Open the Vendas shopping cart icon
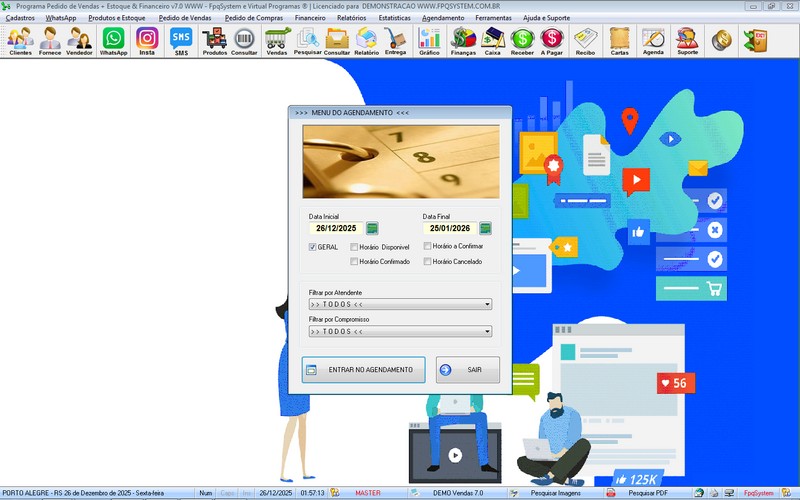Screen dimensions: 800x500 tap(277, 41)
